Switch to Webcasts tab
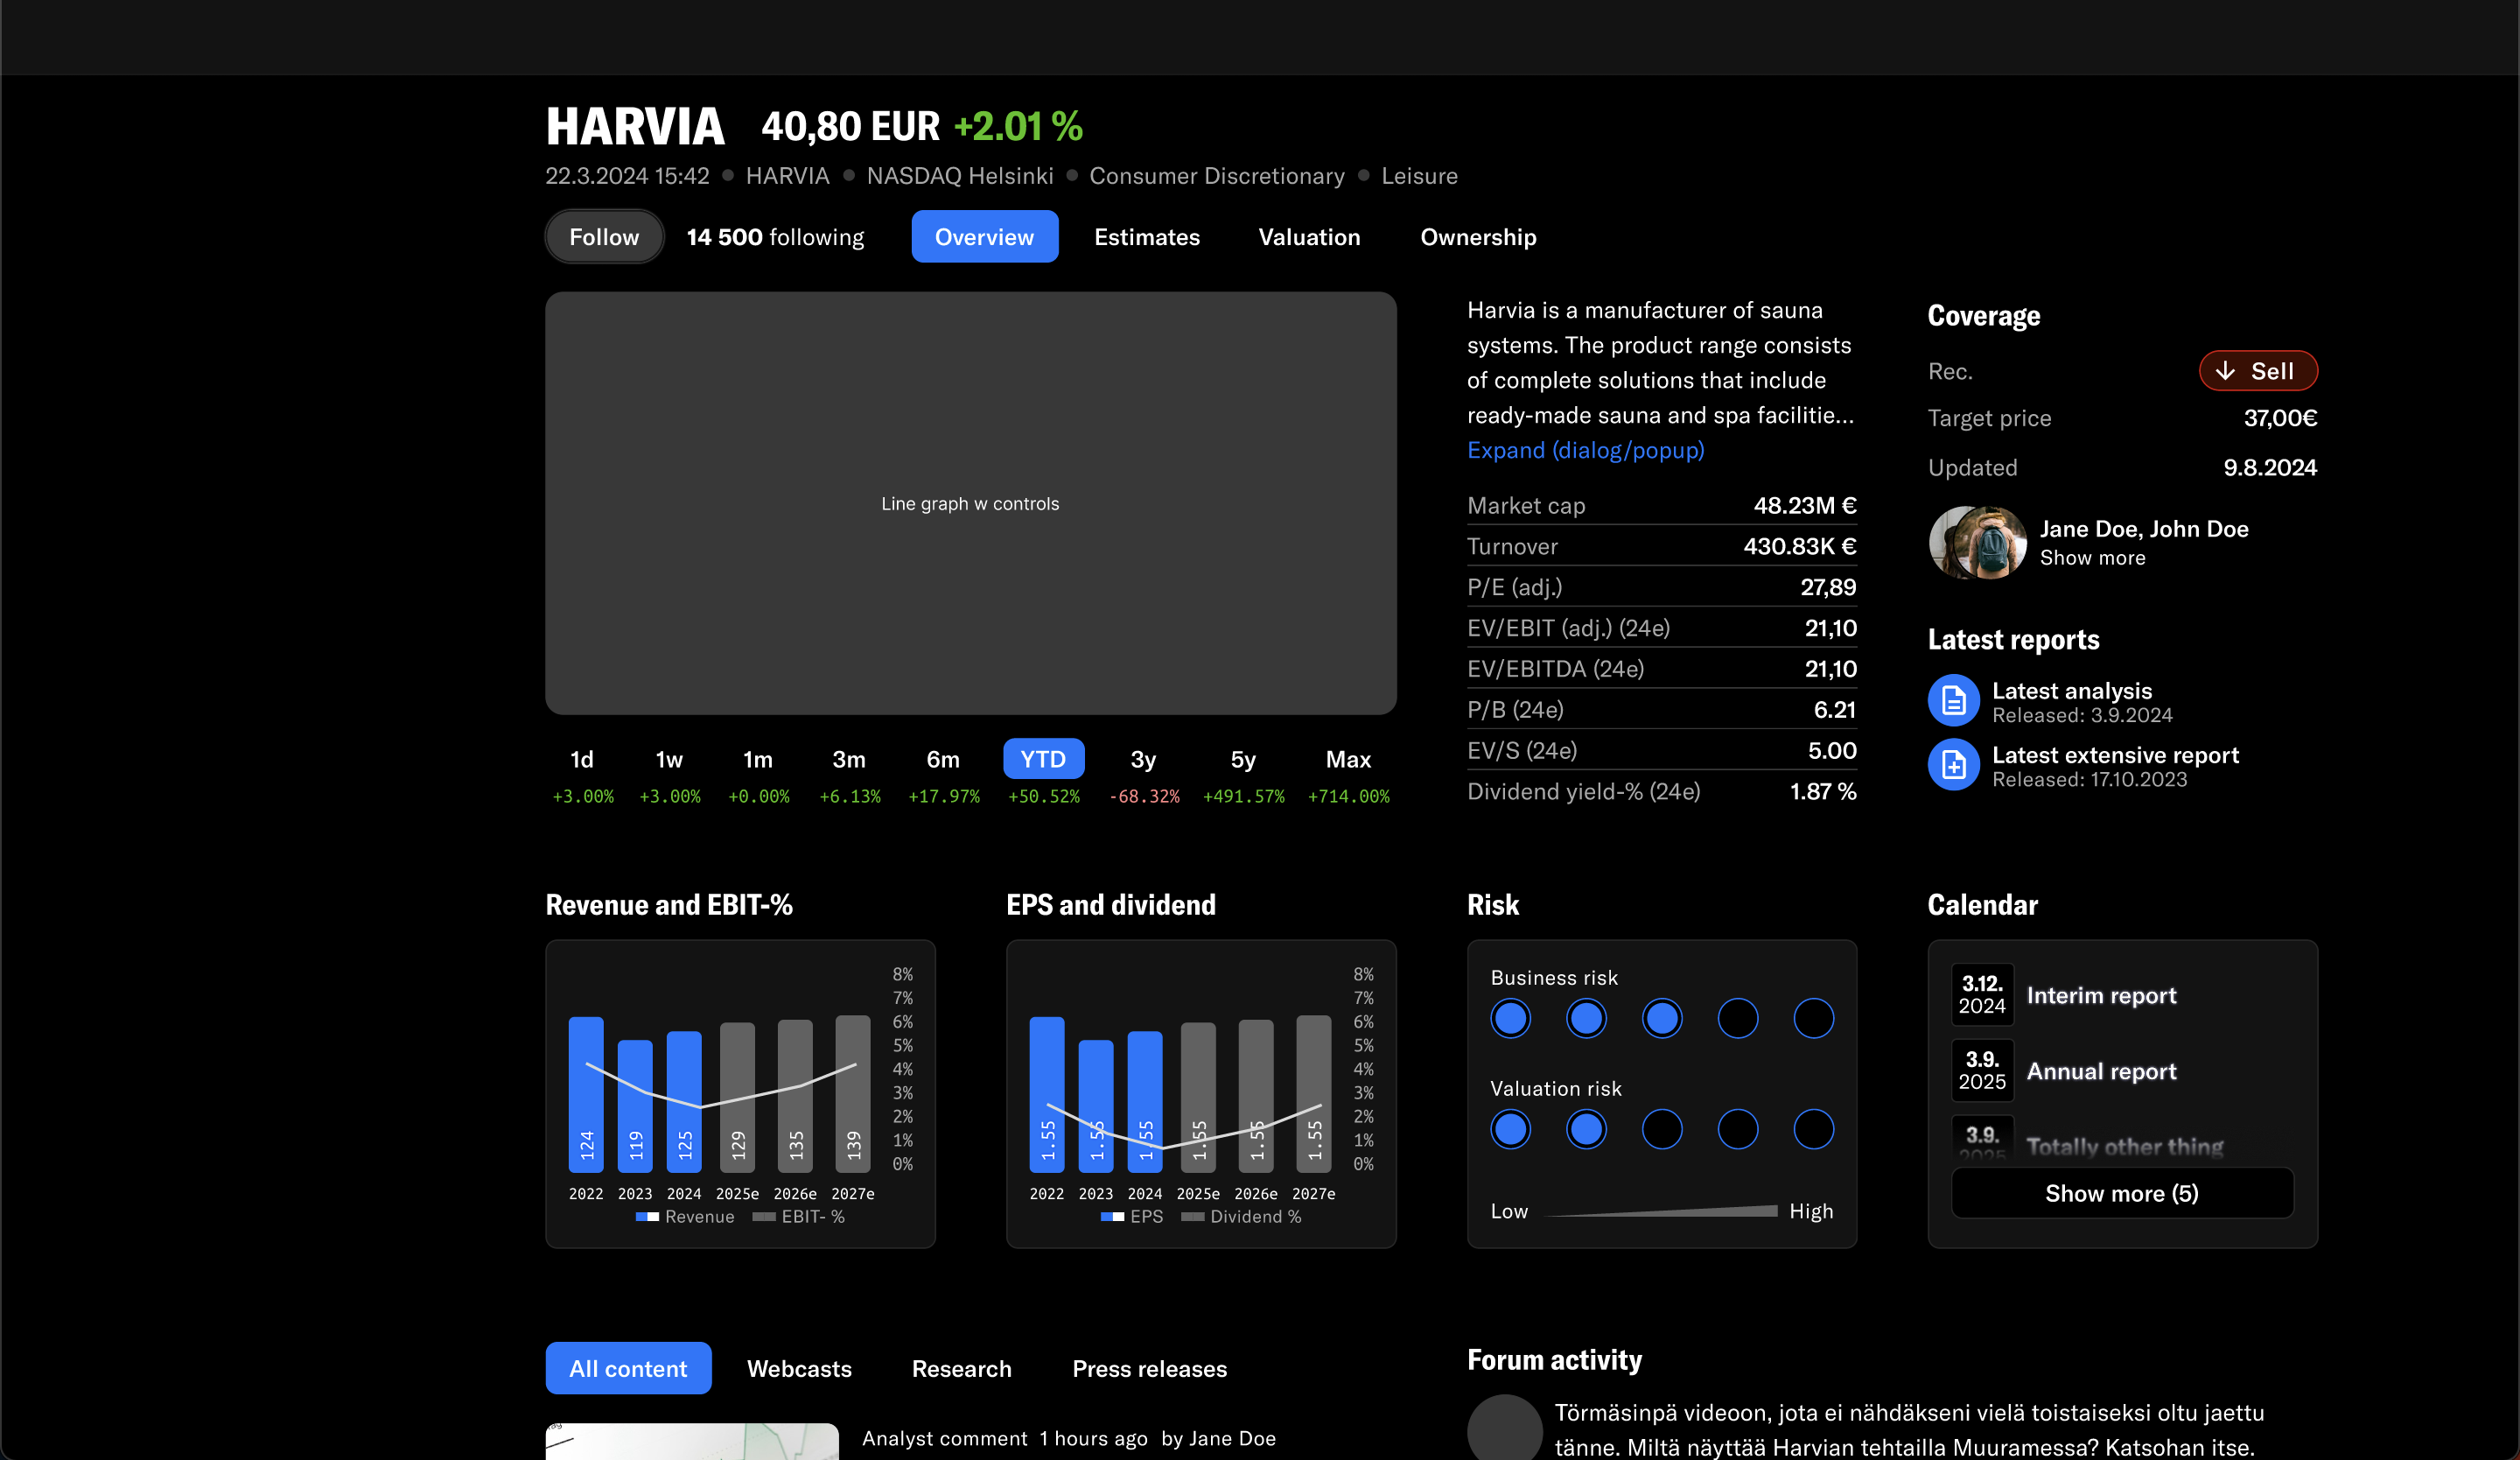 pos(799,1368)
